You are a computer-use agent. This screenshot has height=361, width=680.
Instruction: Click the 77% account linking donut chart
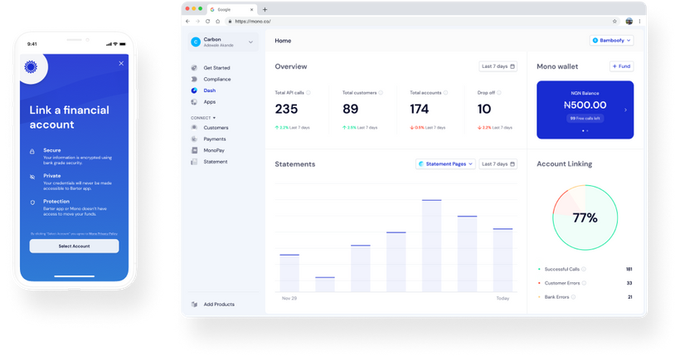pyautogui.click(x=585, y=217)
